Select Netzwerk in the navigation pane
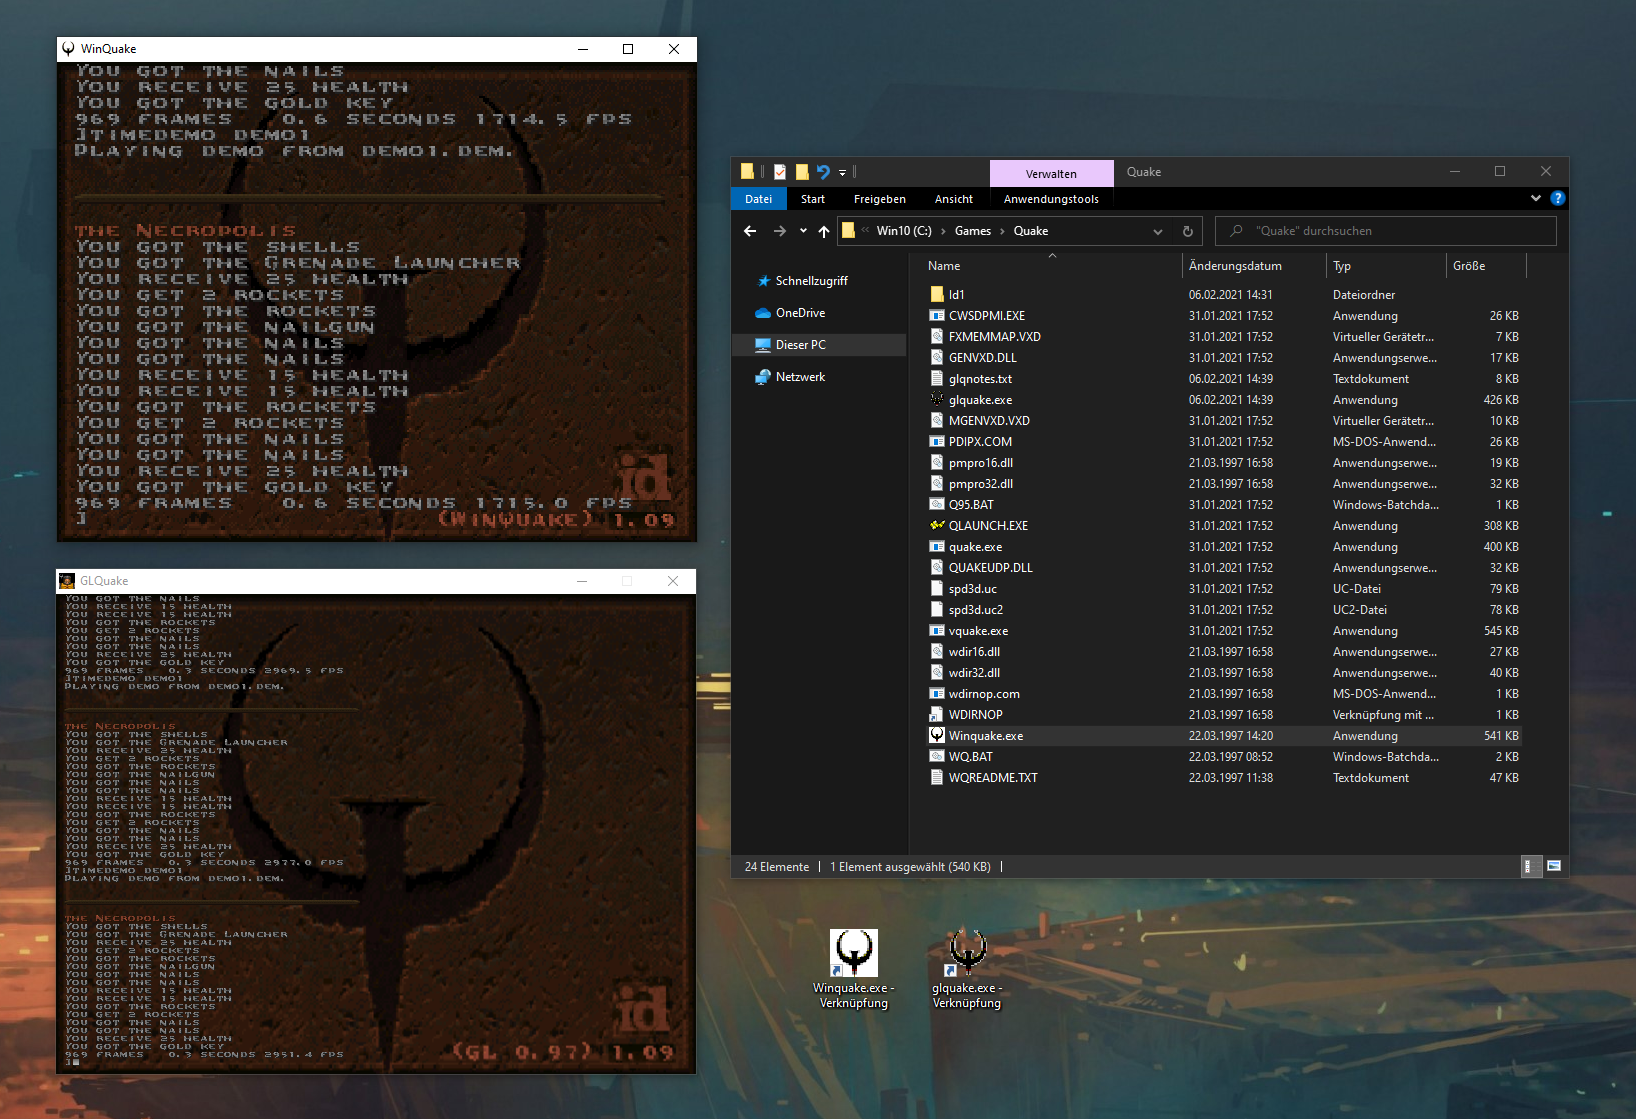1636x1119 pixels. pos(800,377)
